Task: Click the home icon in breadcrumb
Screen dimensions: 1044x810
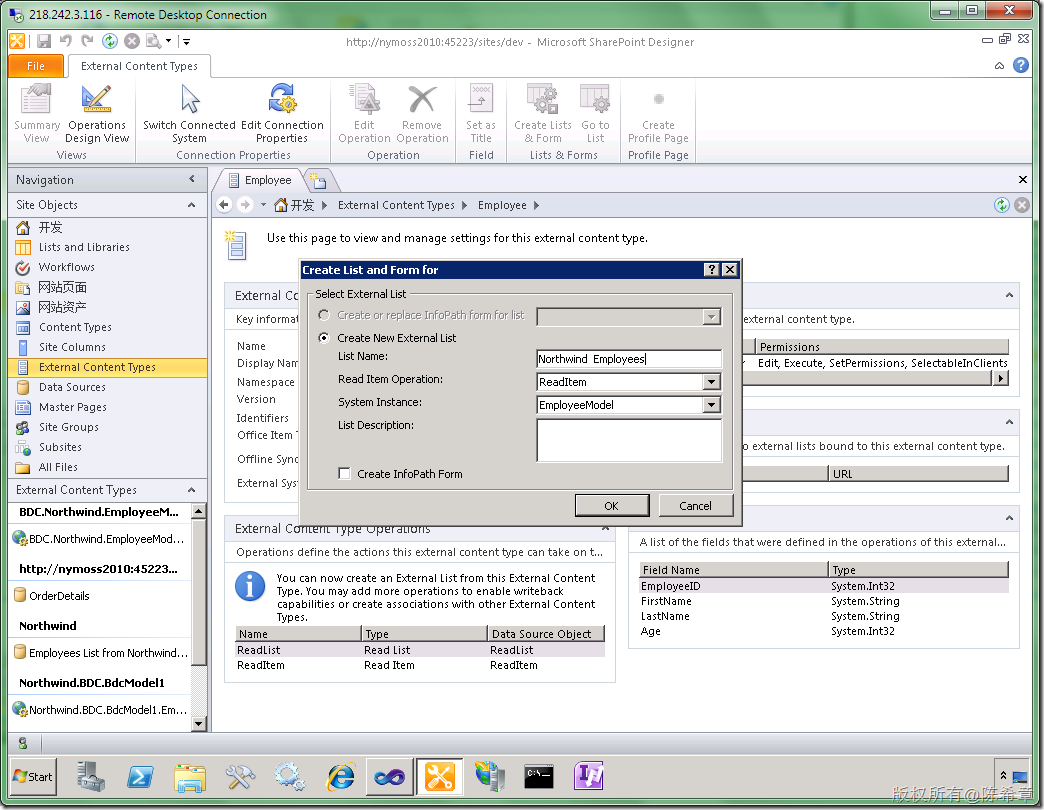Action: point(281,205)
